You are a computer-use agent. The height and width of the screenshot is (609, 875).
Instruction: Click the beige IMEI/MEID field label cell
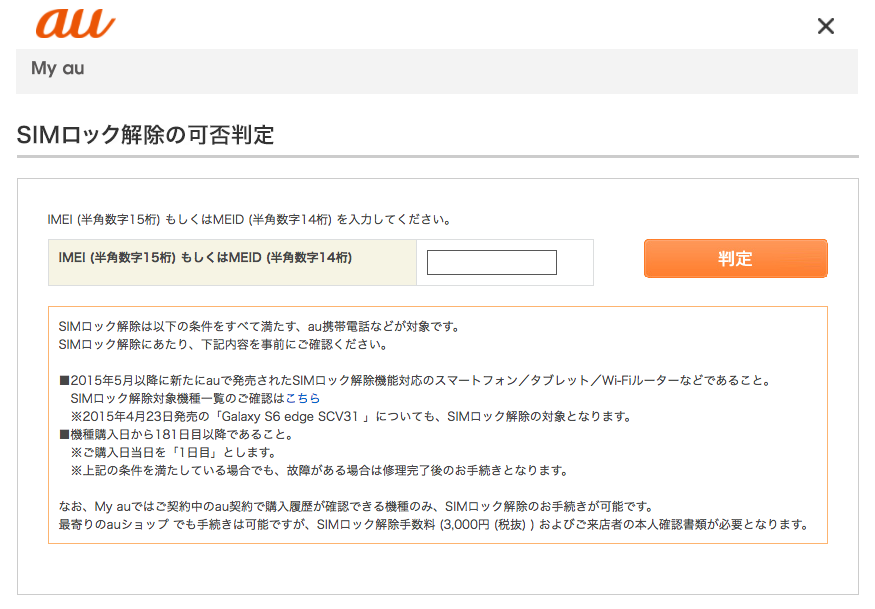232,262
